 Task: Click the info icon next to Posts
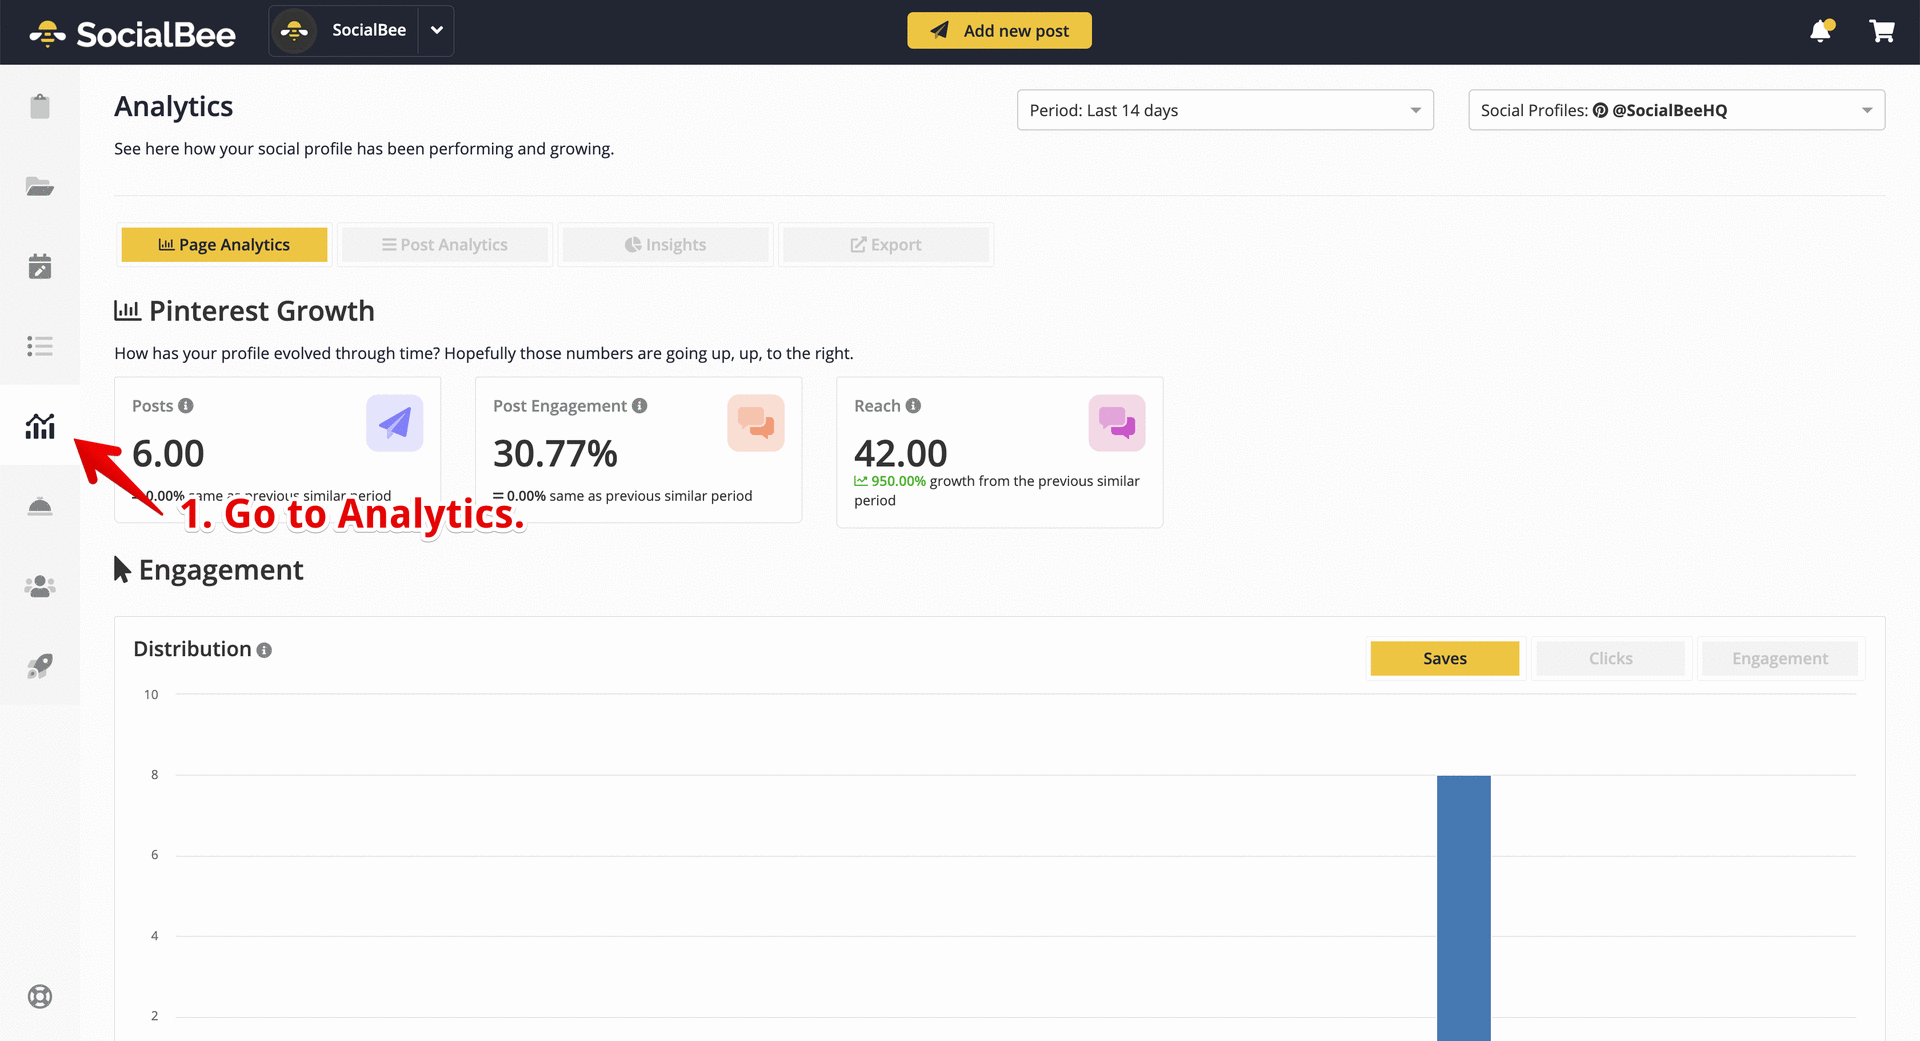pyautogui.click(x=186, y=406)
